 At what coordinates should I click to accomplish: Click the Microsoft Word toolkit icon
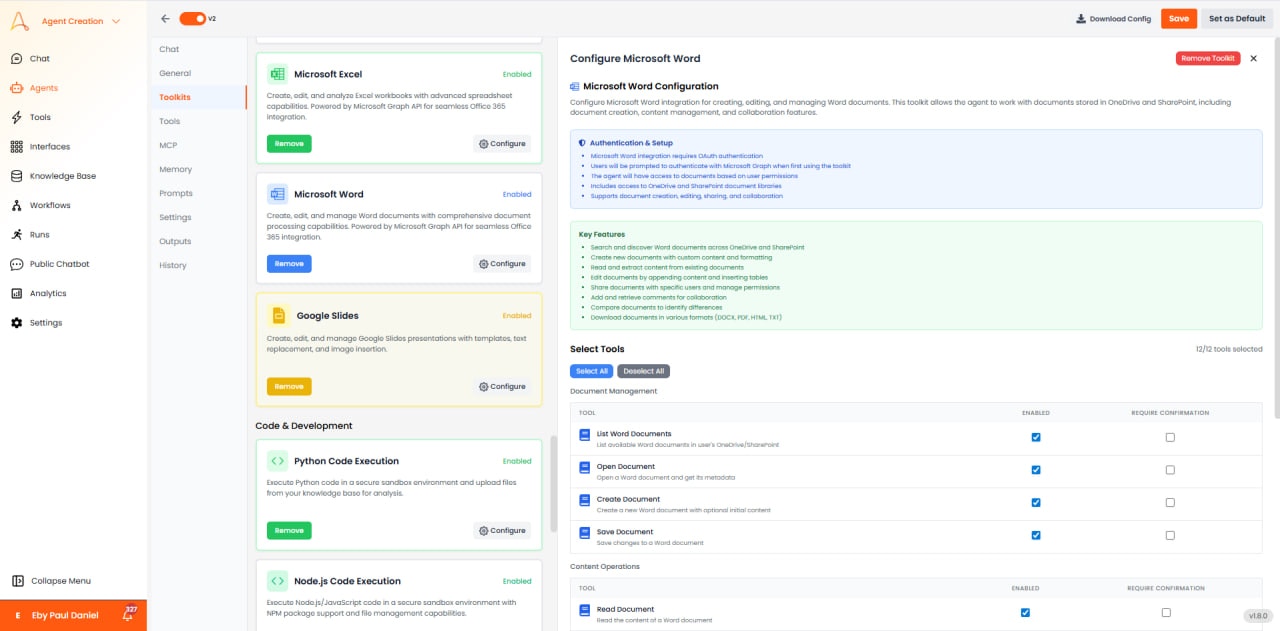click(x=277, y=194)
